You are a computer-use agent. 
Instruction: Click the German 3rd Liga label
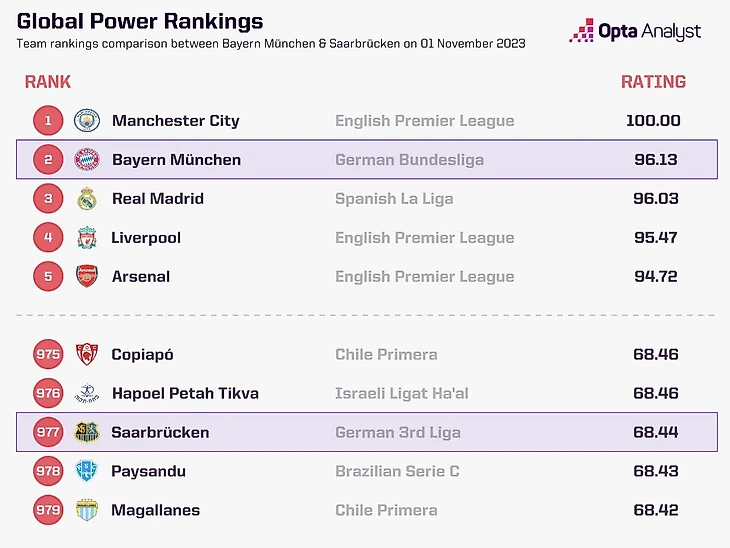point(398,433)
